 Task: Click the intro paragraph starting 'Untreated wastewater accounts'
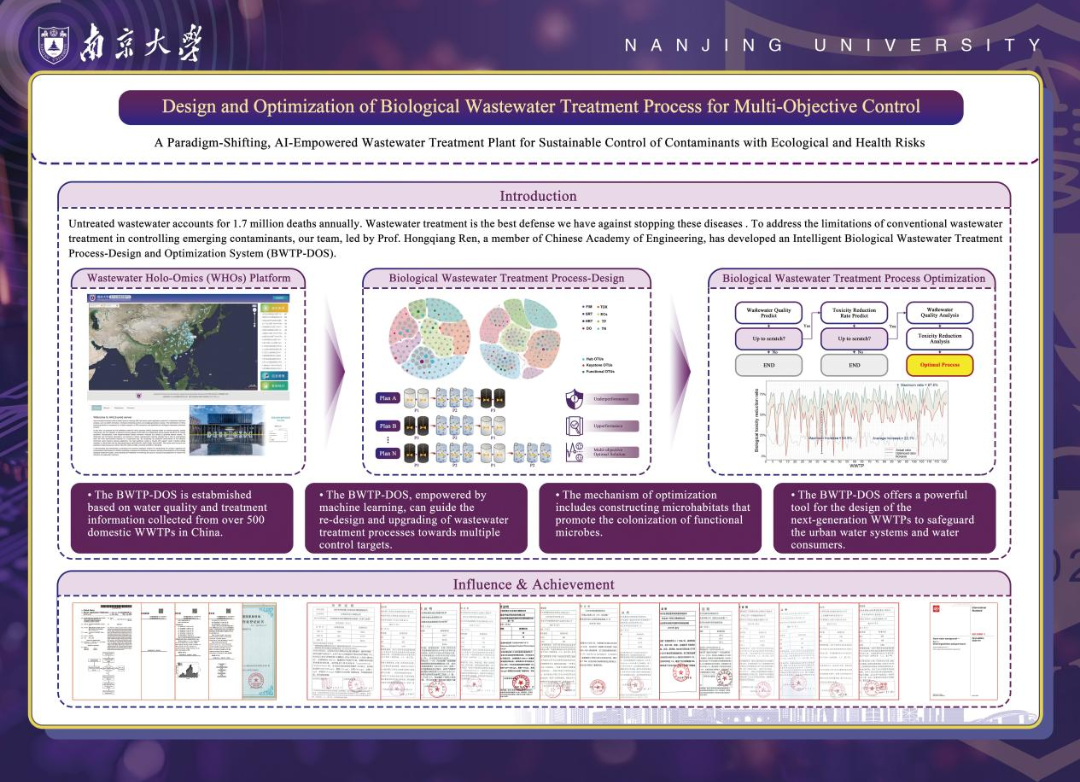click(534, 238)
